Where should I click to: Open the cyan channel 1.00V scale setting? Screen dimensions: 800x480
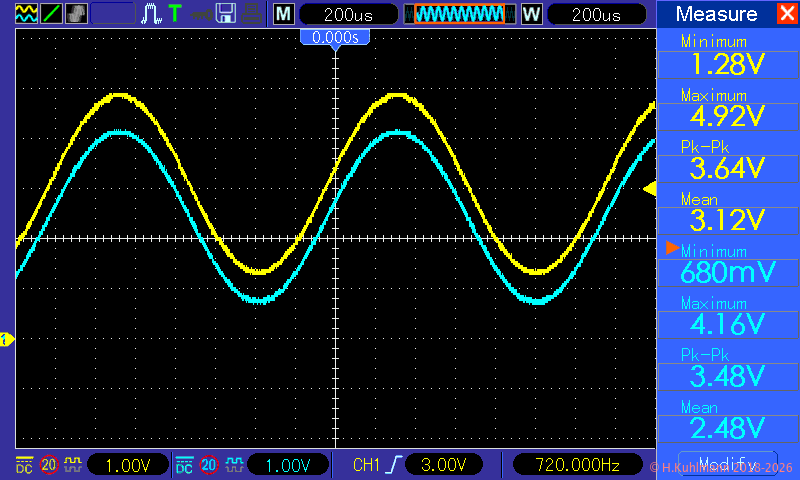click(x=288, y=464)
